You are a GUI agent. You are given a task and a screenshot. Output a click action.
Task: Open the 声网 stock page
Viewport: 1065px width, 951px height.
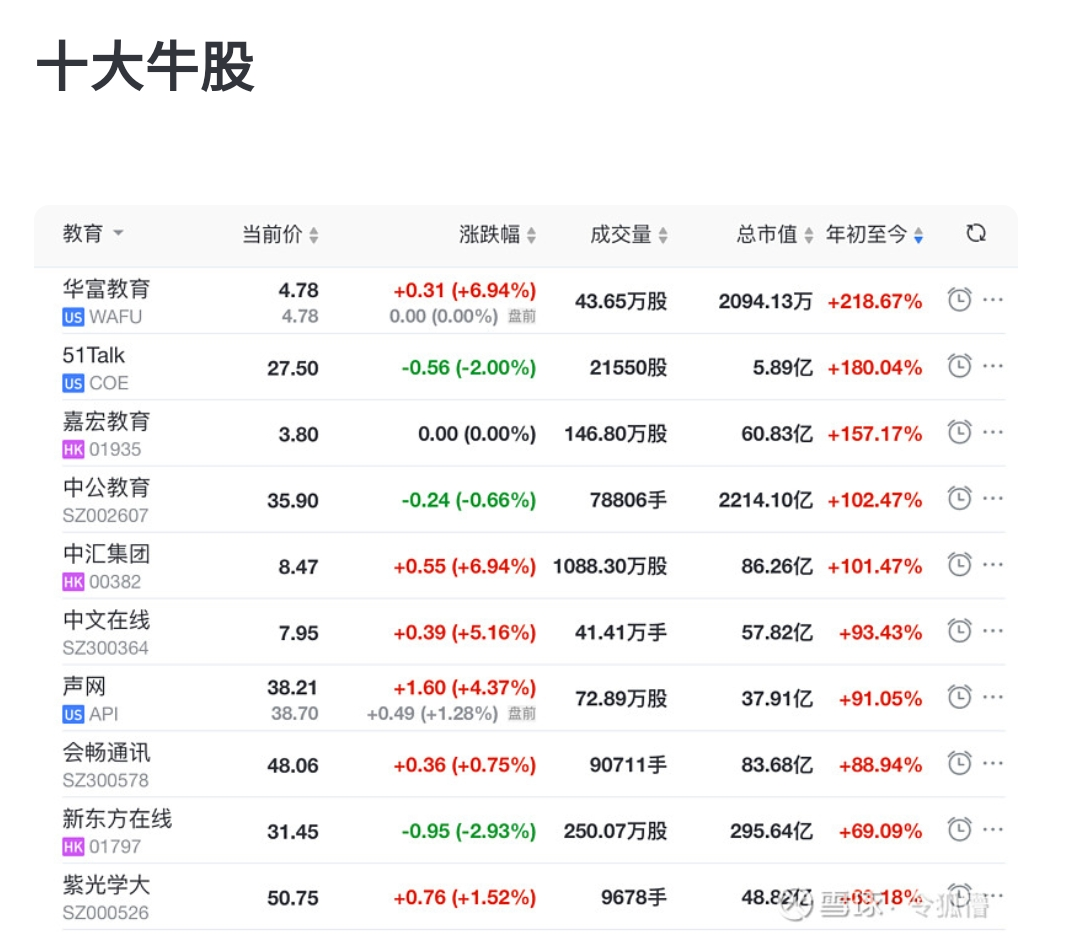point(84,686)
